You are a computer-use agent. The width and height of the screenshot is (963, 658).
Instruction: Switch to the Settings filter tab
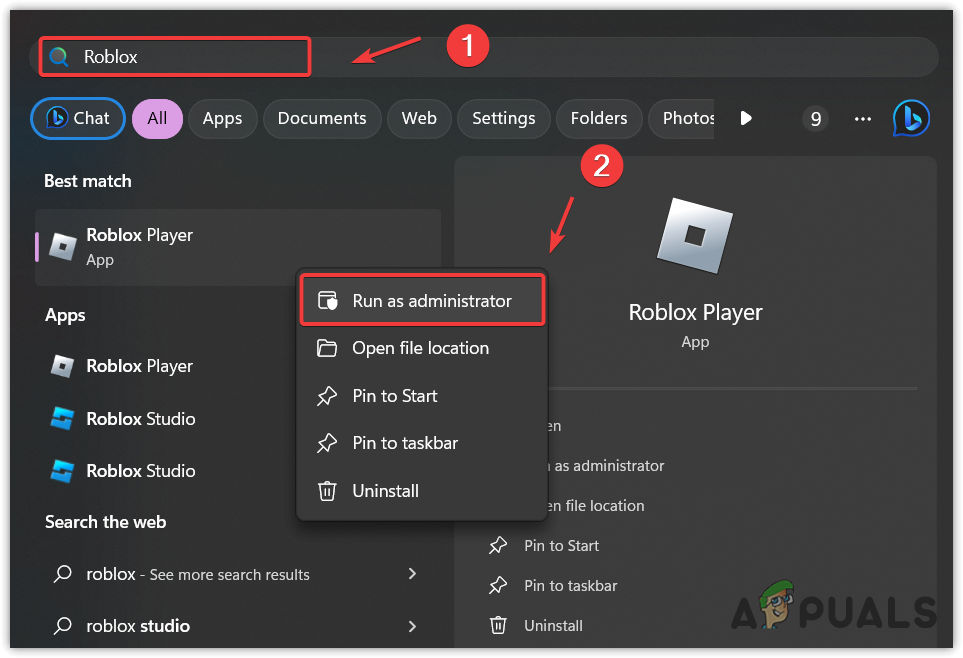(504, 118)
